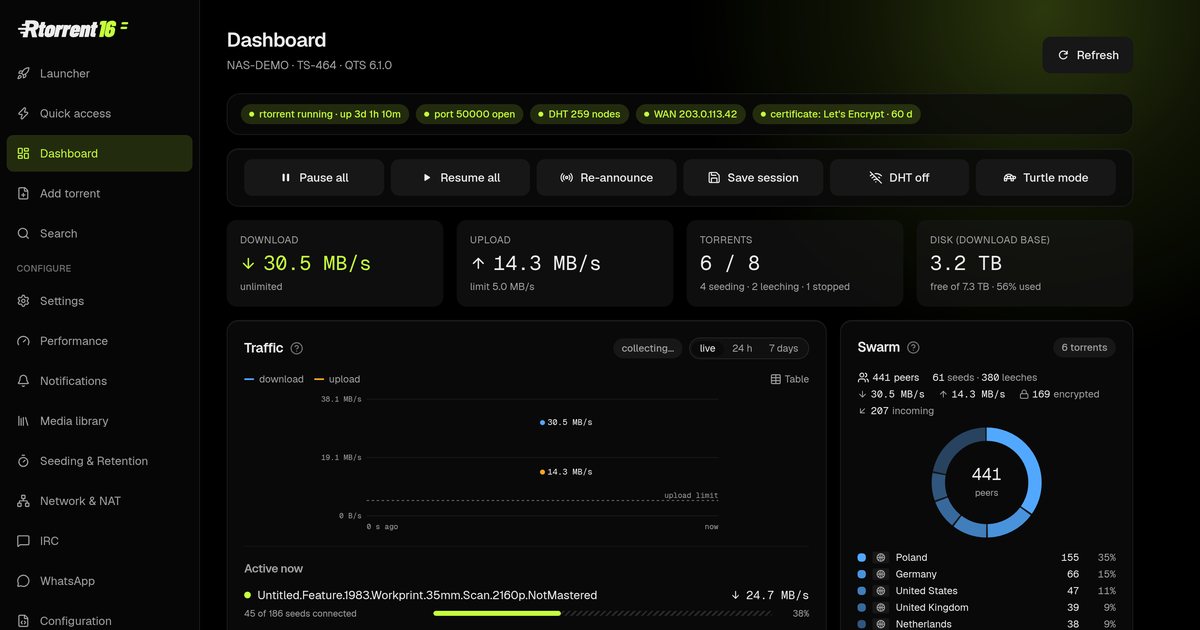Click the IRC chat bubble icon
The height and width of the screenshot is (630, 1200).
23,541
